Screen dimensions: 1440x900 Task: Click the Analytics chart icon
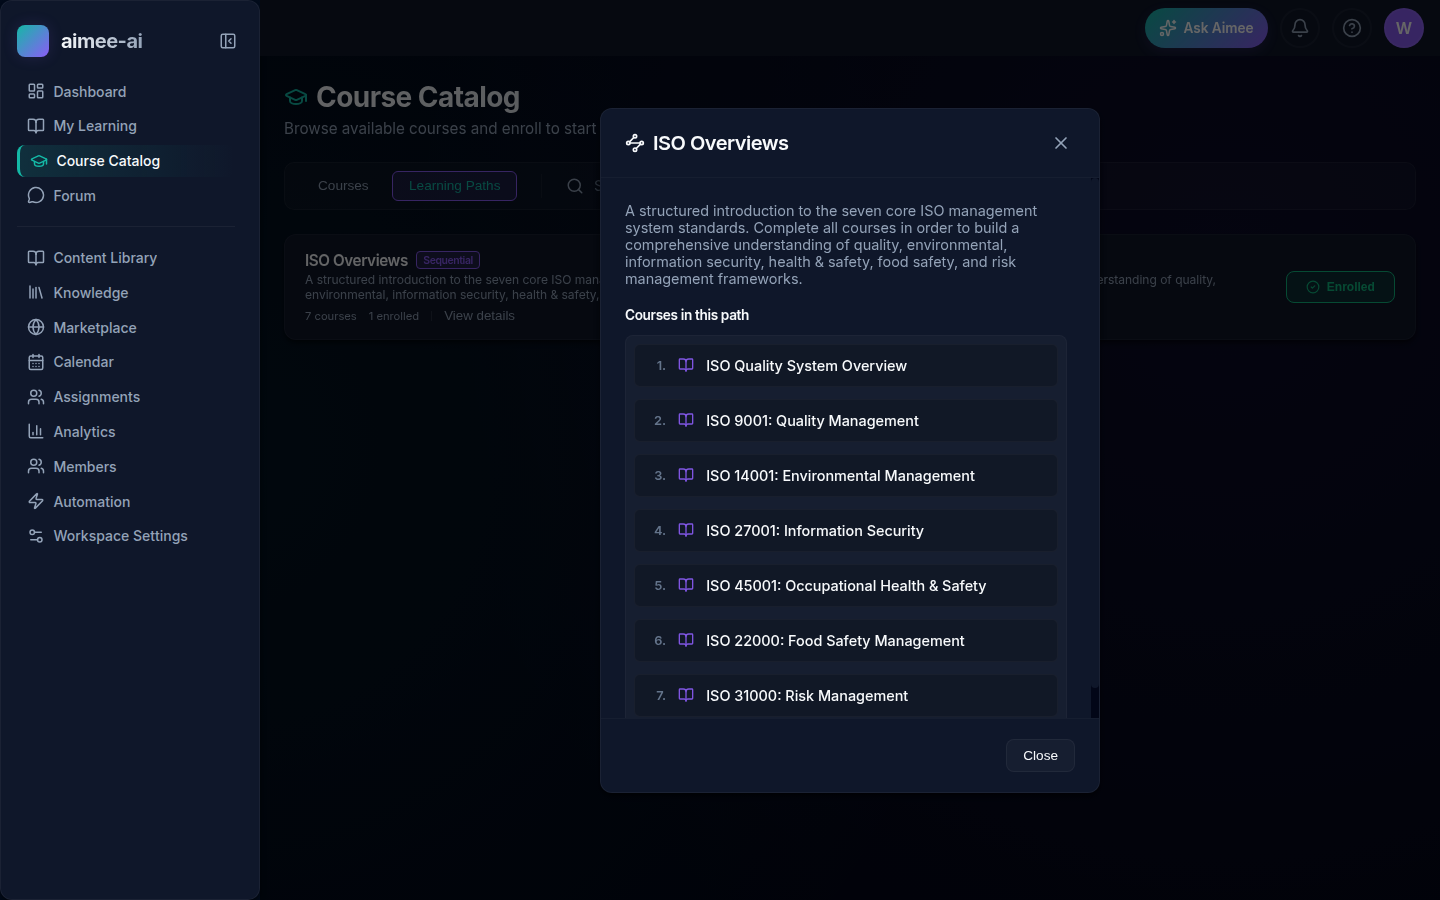pos(36,432)
